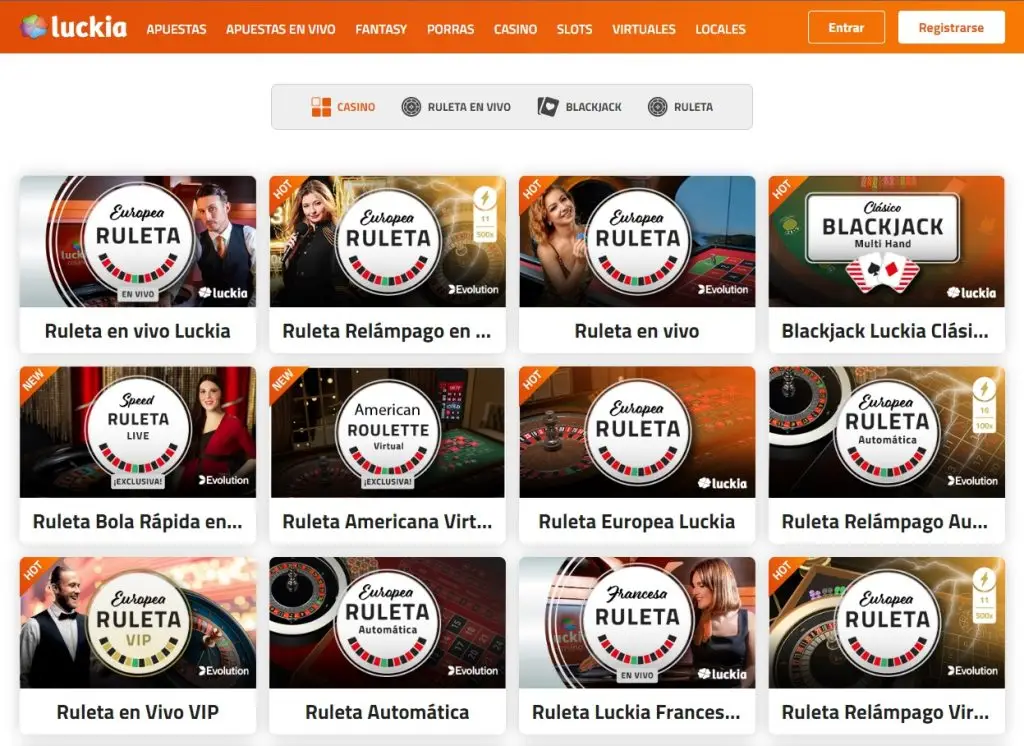Click the 'Ruleta Americana Virt...' title
Image resolution: width=1024 pixels, height=746 pixels.
coord(387,521)
